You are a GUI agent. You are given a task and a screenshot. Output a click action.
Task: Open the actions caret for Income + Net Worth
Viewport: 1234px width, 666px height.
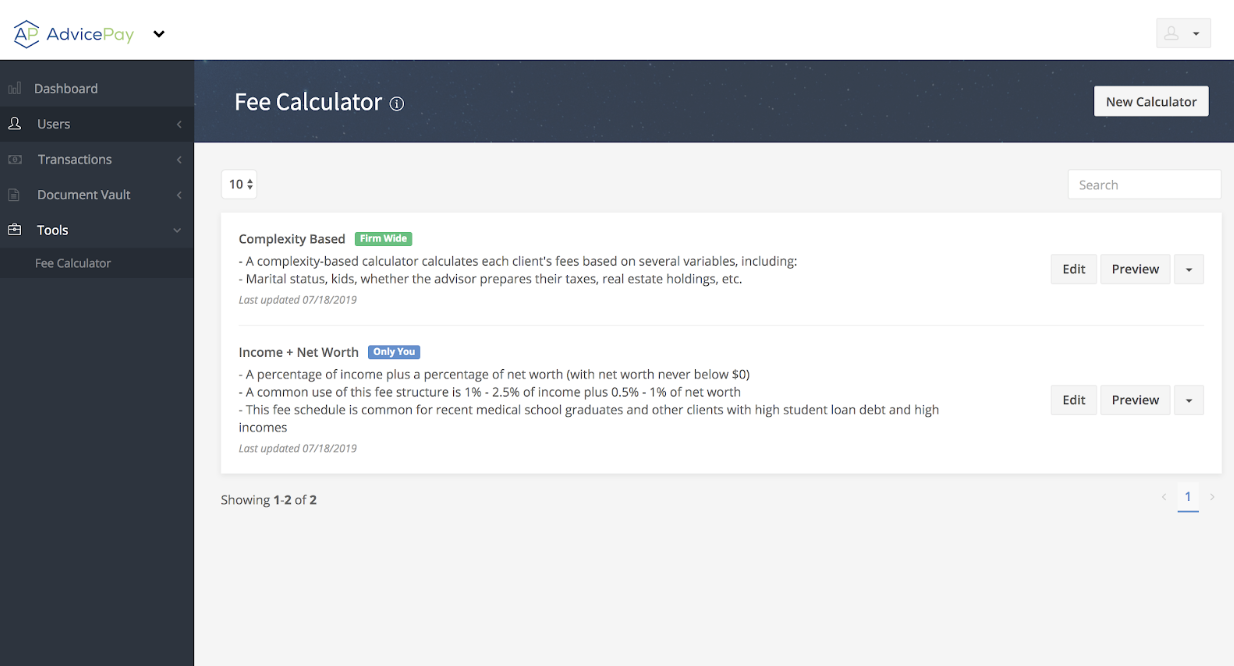point(1189,399)
